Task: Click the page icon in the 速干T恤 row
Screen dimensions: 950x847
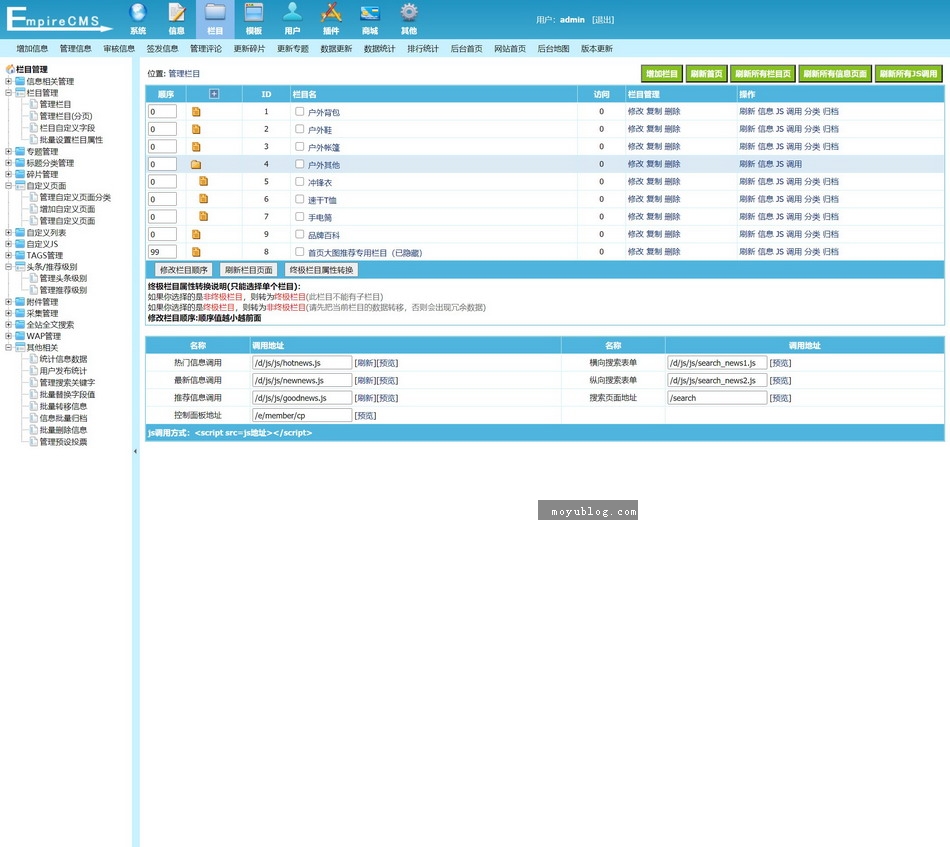Action: 204,199
